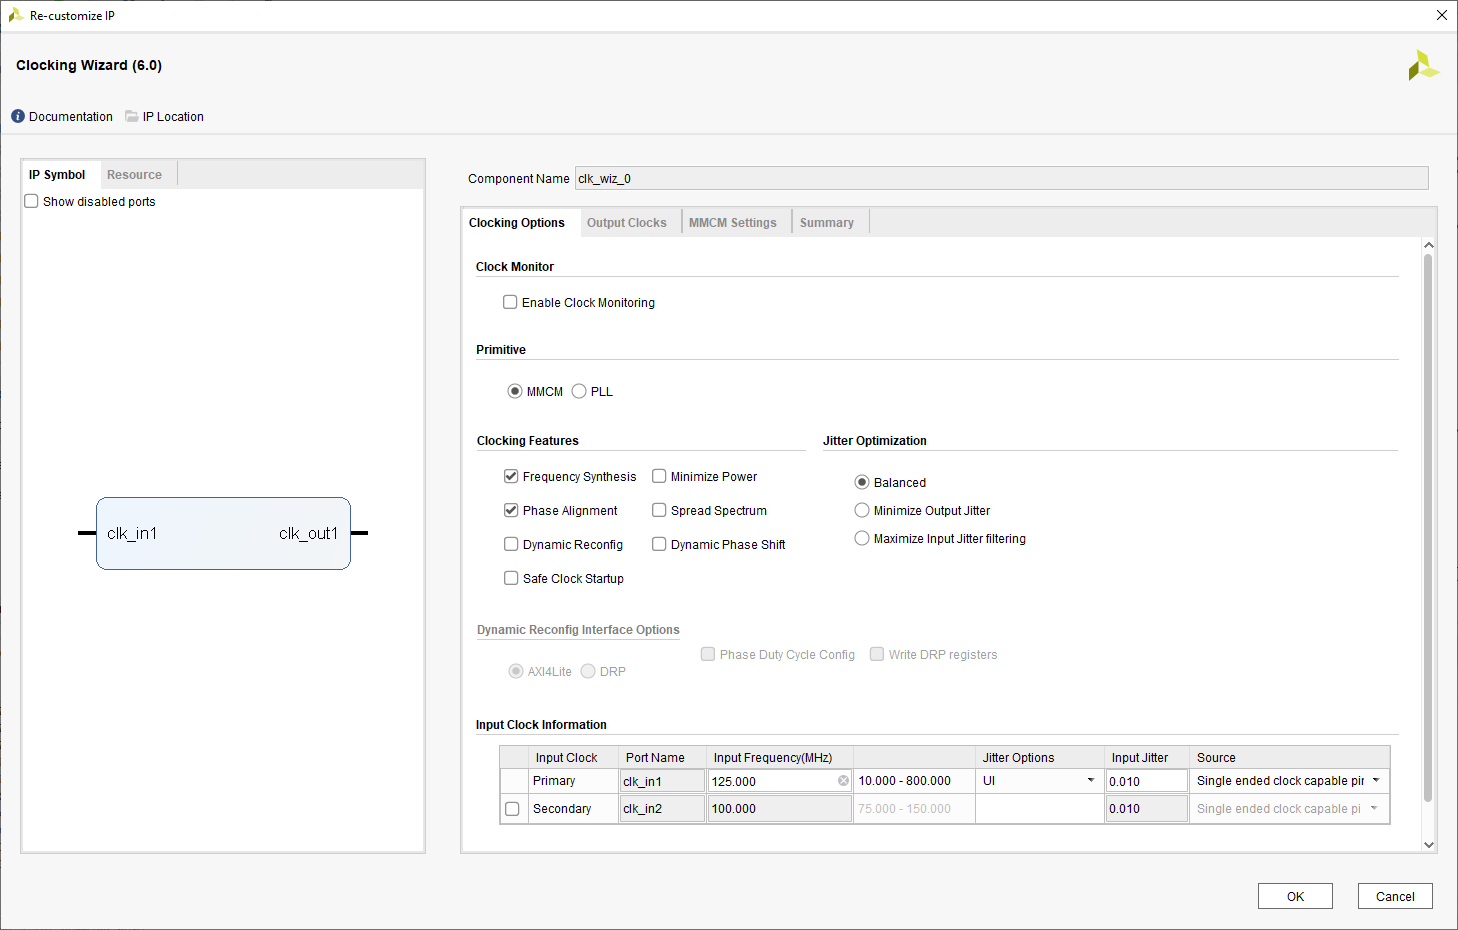Select the PLL primitive radio button

coord(579,391)
